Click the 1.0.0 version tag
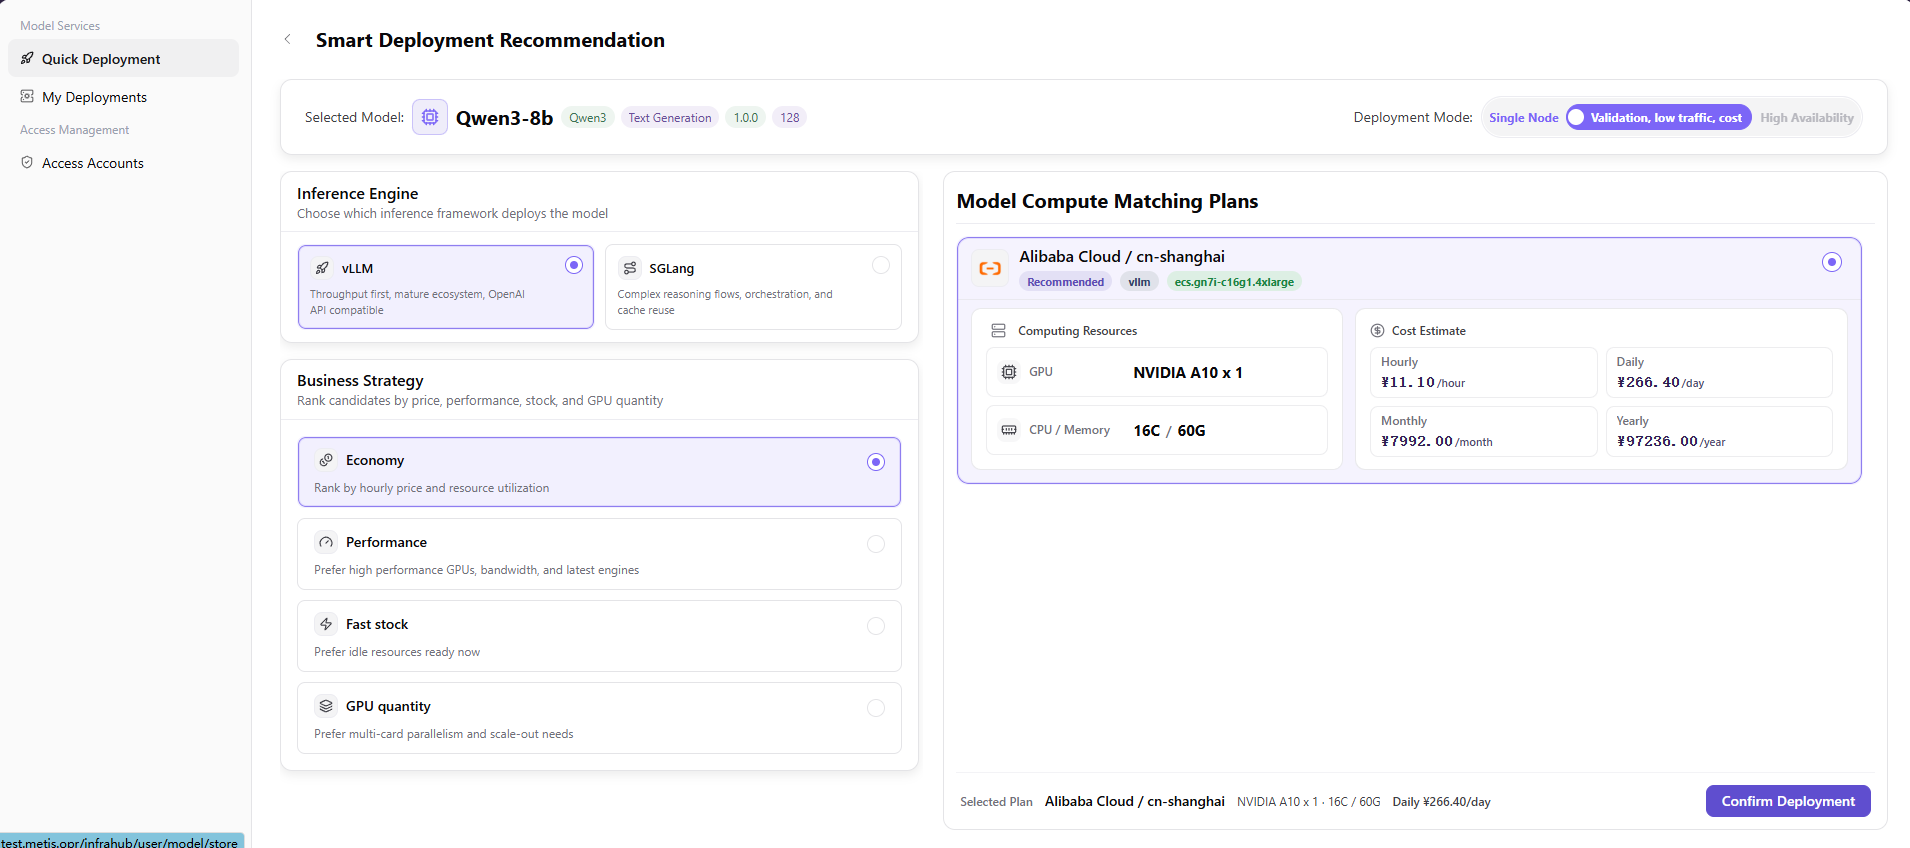Image resolution: width=1910 pixels, height=848 pixels. coord(746,117)
